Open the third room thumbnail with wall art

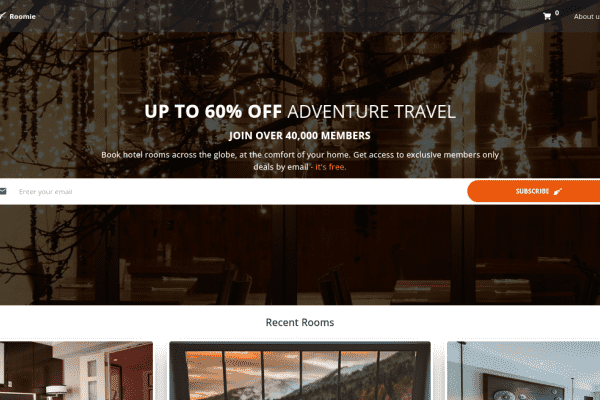(523, 371)
